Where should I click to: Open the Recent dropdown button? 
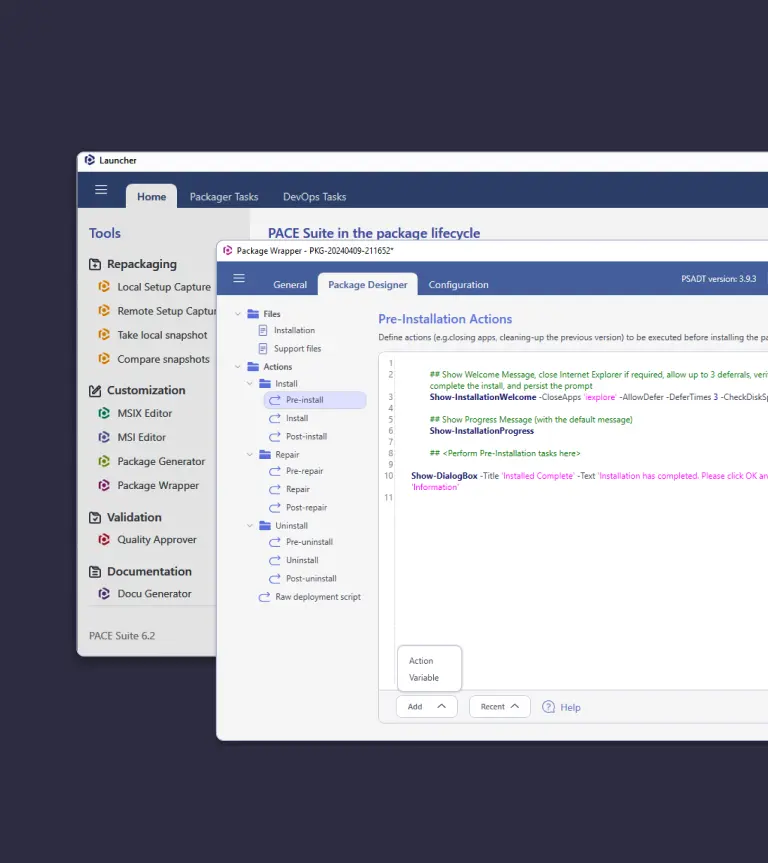(x=499, y=706)
